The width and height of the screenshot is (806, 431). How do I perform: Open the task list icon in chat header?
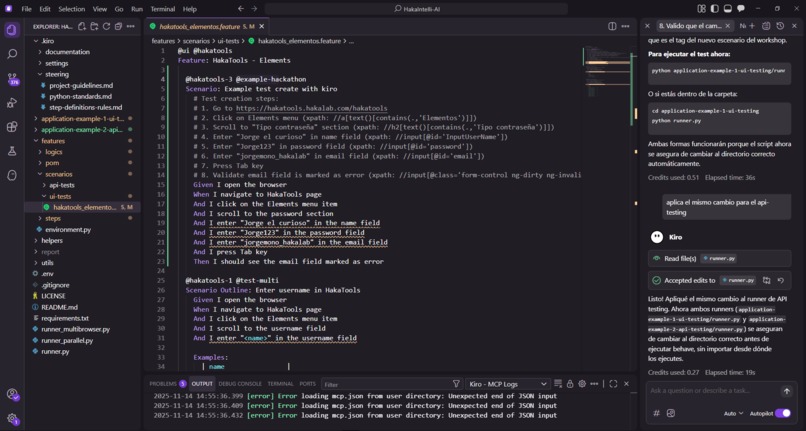[x=766, y=26]
